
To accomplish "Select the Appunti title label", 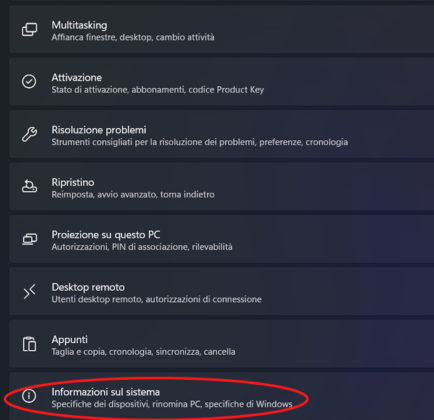I will tap(69, 339).
